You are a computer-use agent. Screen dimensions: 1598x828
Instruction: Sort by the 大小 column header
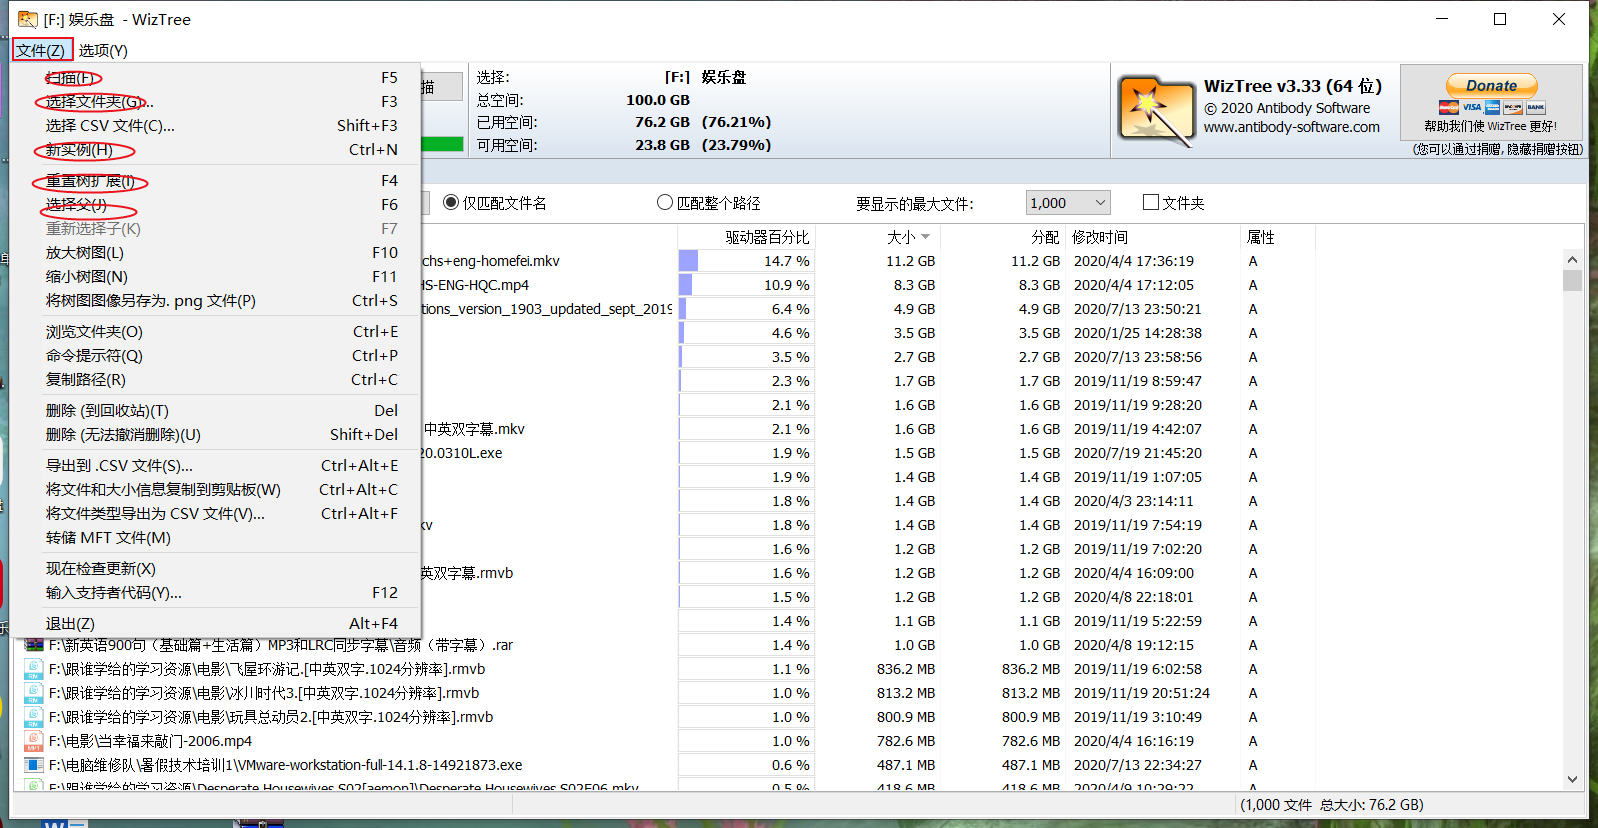pos(879,237)
